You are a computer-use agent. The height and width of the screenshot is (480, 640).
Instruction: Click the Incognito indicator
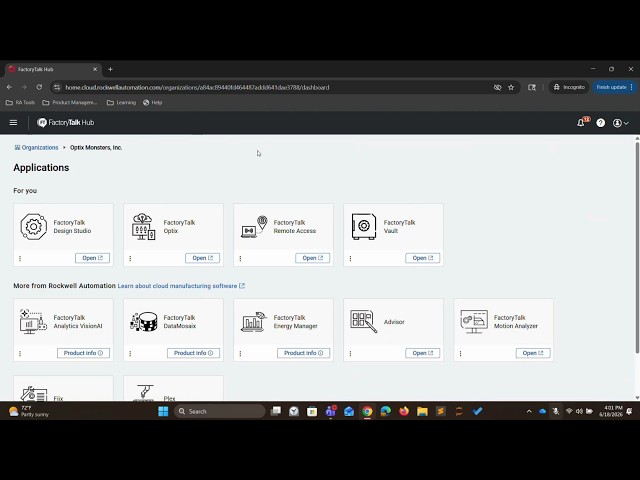[569, 87]
